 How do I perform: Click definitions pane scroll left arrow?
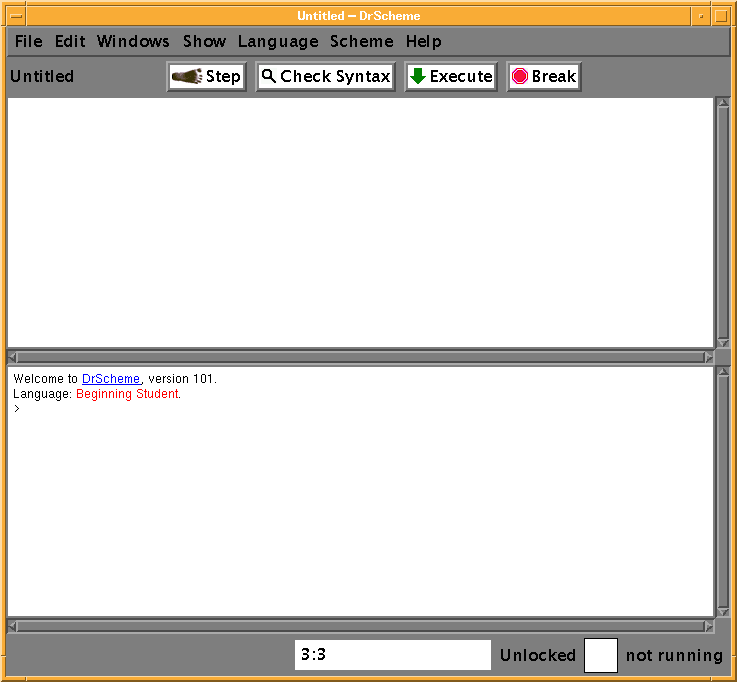(13, 357)
